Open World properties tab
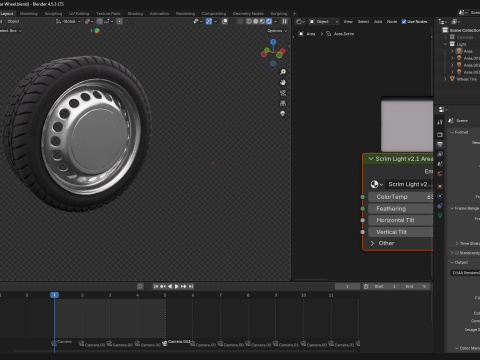Screen dimensions: 480x360 point(440,174)
